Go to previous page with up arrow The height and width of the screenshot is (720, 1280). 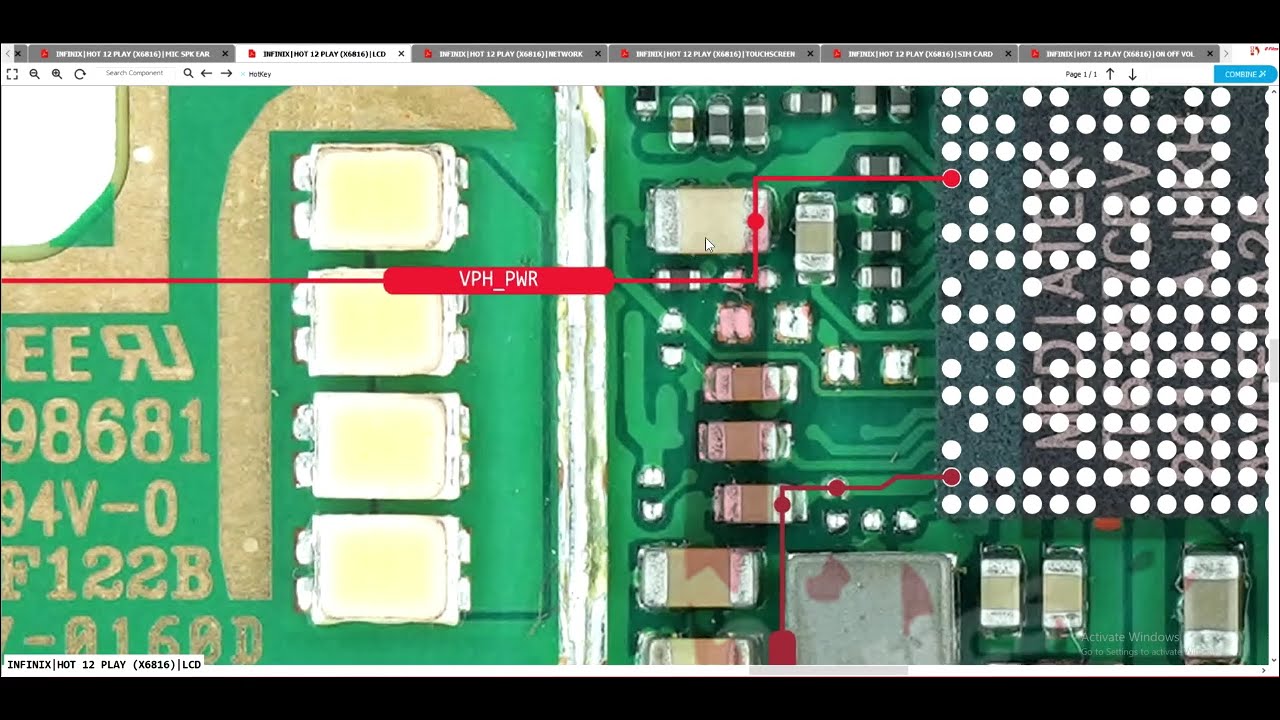(x=1110, y=74)
